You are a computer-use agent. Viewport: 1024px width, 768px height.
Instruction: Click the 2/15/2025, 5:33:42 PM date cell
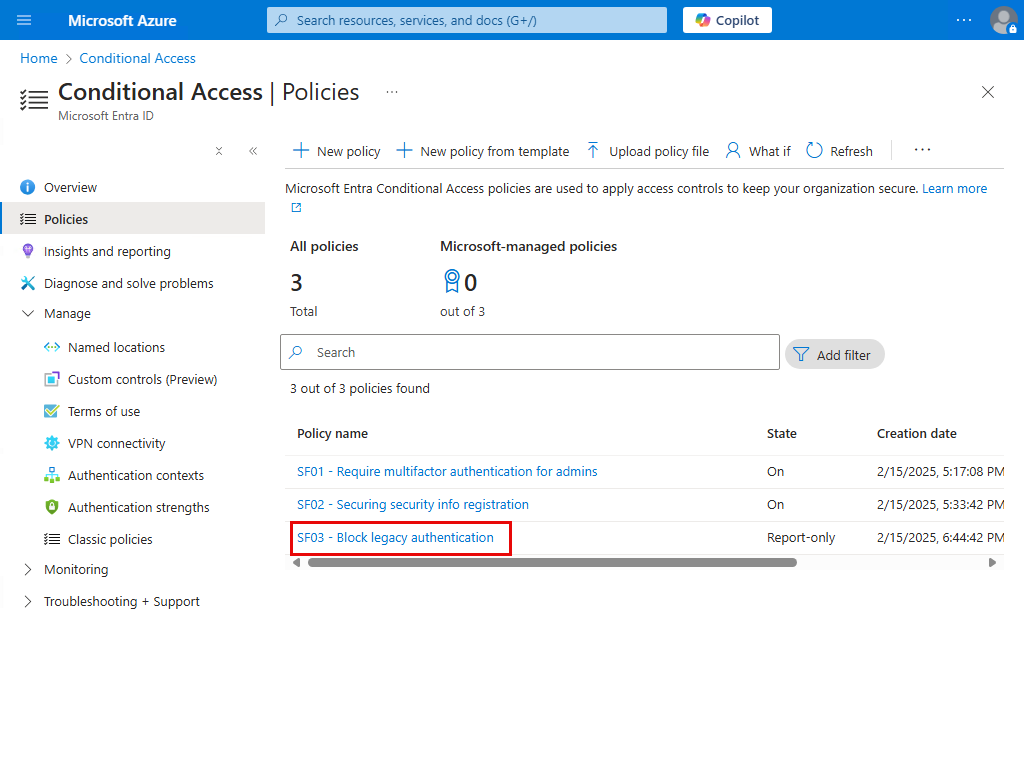[x=940, y=505]
